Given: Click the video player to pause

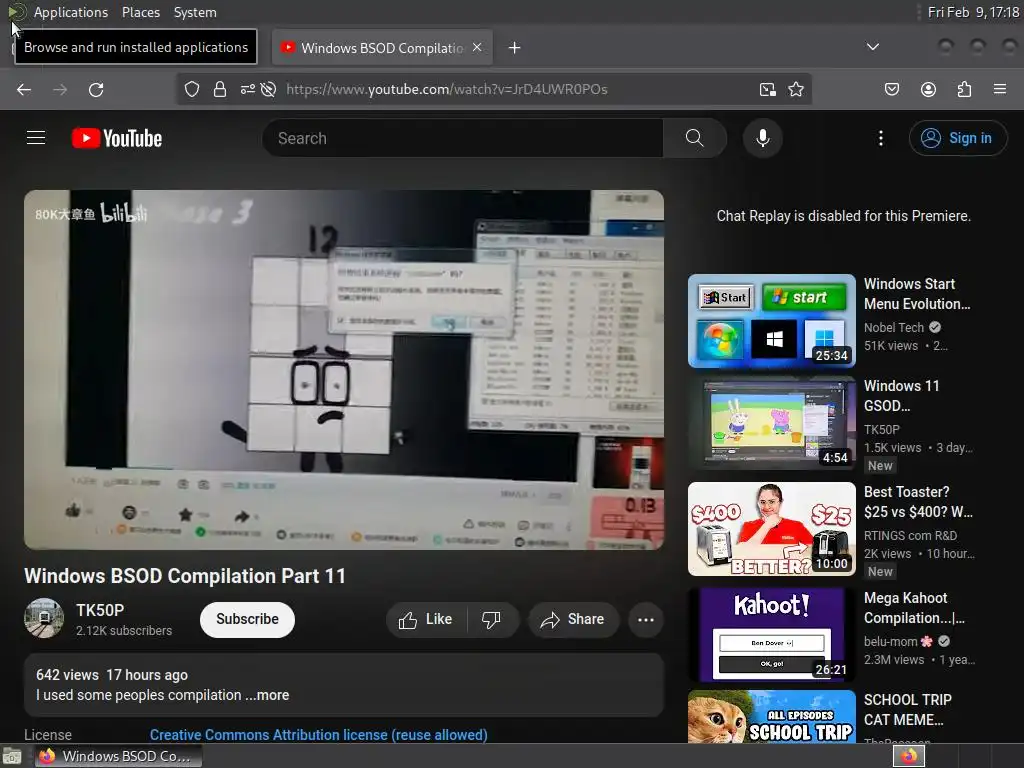Looking at the screenshot, I should tap(344, 370).
